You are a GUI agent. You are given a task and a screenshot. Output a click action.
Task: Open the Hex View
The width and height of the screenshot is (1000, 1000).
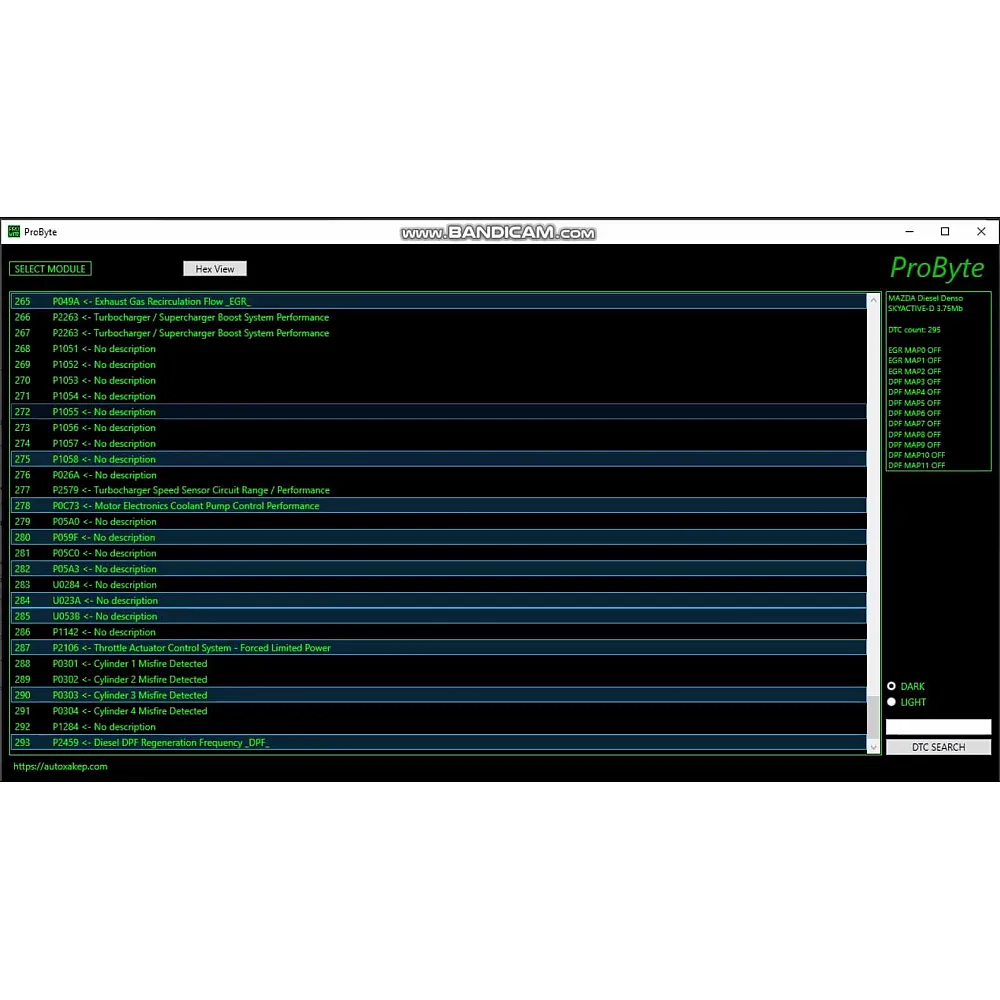click(215, 269)
